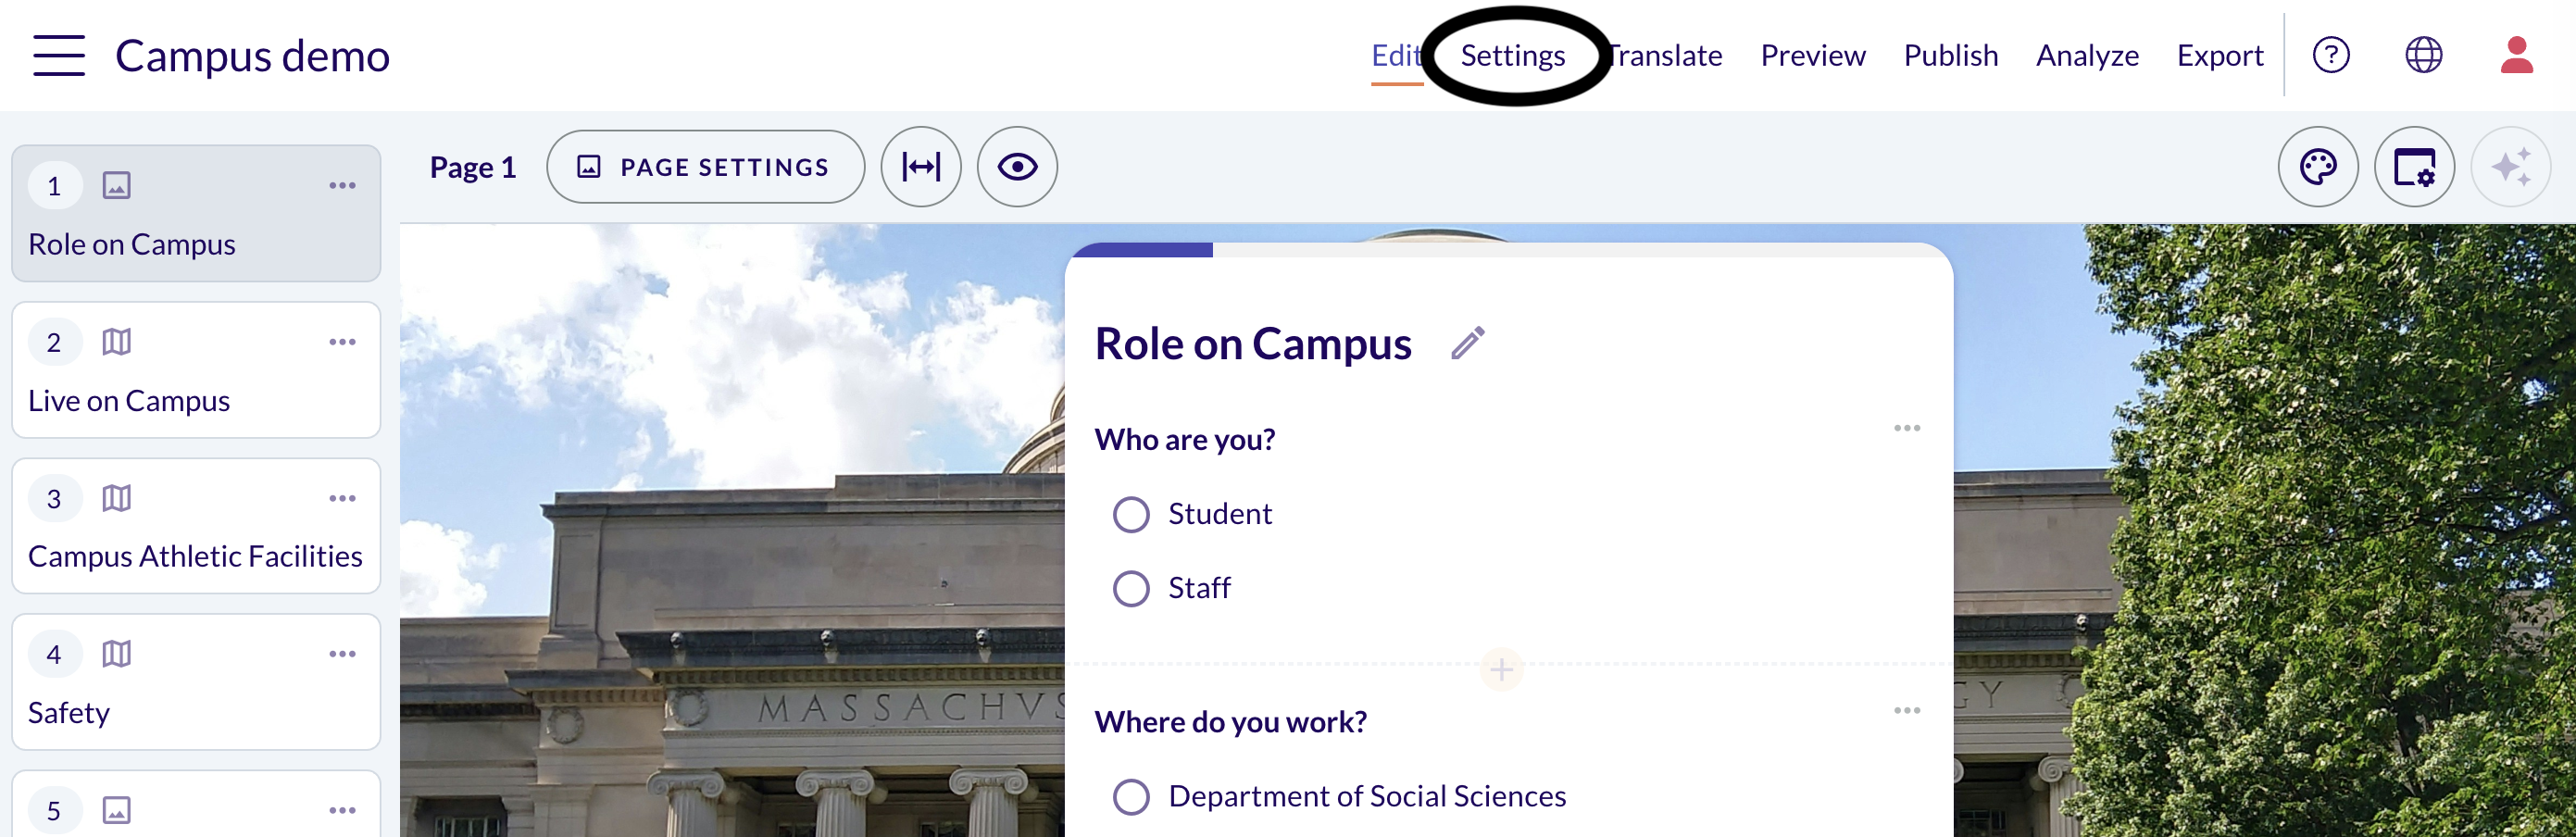Toggle the page visibility eye icon
Image resolution: width=2576 pixels, height=837 pixels.
click(x=1017, y=167)
